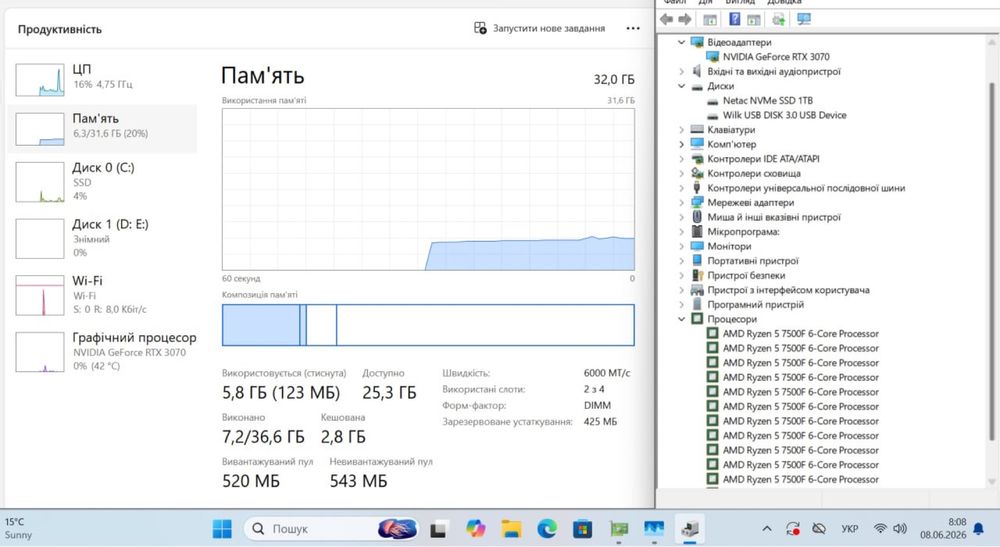Expand the Портативні пристрої node
This screenshot has height=547, width=1000.
click(681, 261)
